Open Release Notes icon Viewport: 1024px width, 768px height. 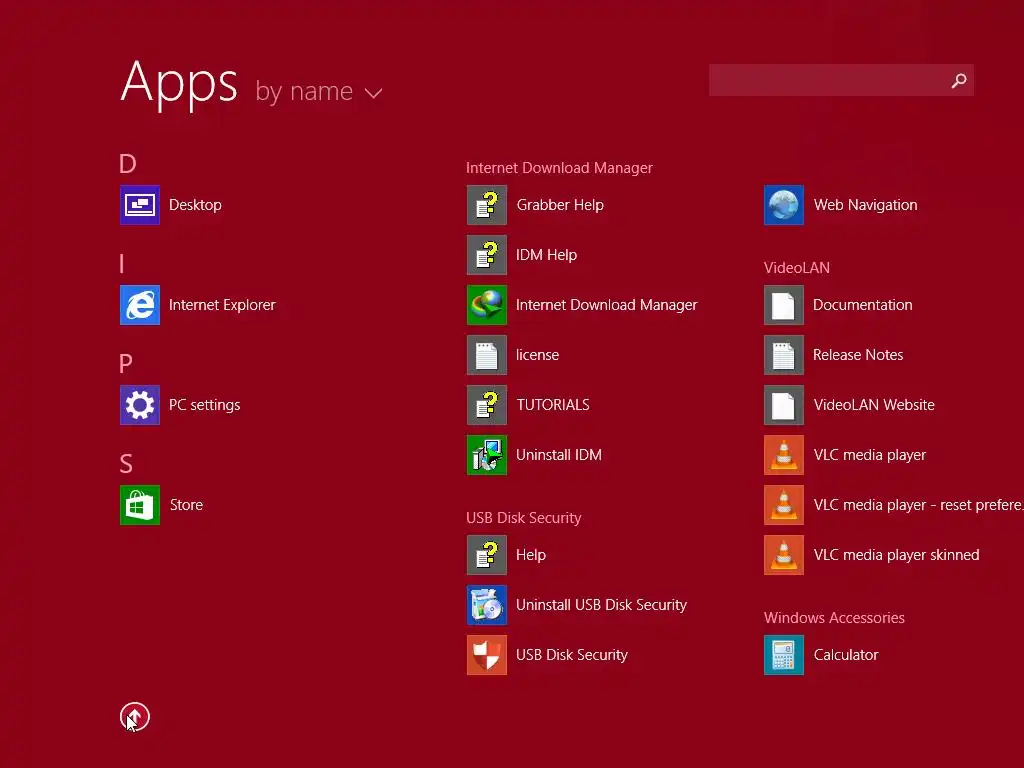click(x=784, y=355)
